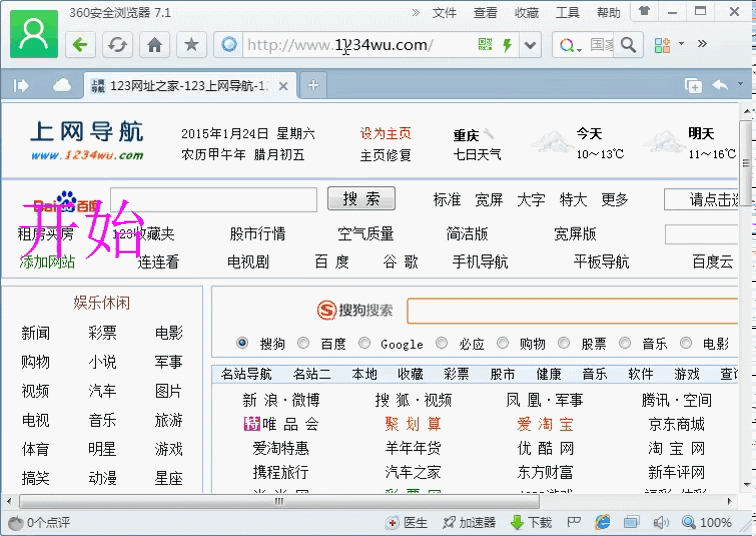The width and height of the screenshot is (756, 536).
Task: Open the 下载 download manager in status bar
Action: (530, 522)
